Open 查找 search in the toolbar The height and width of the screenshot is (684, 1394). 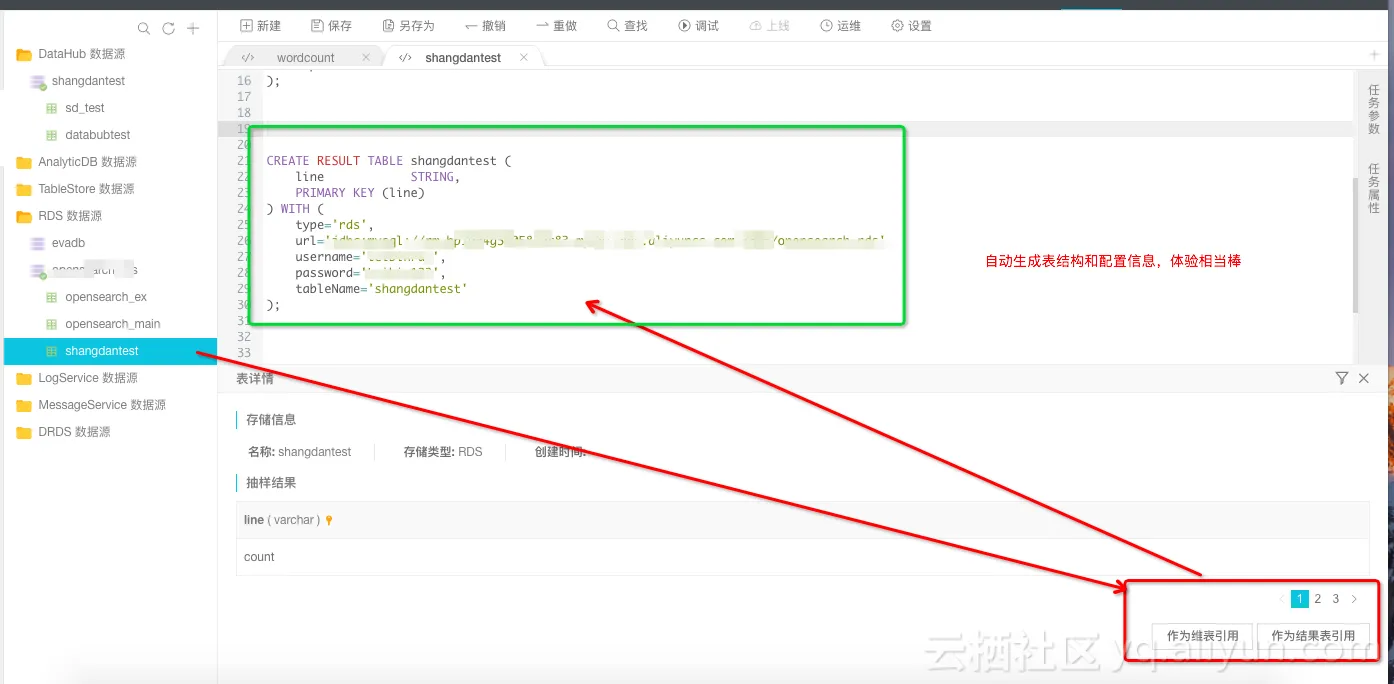point(627,26)
